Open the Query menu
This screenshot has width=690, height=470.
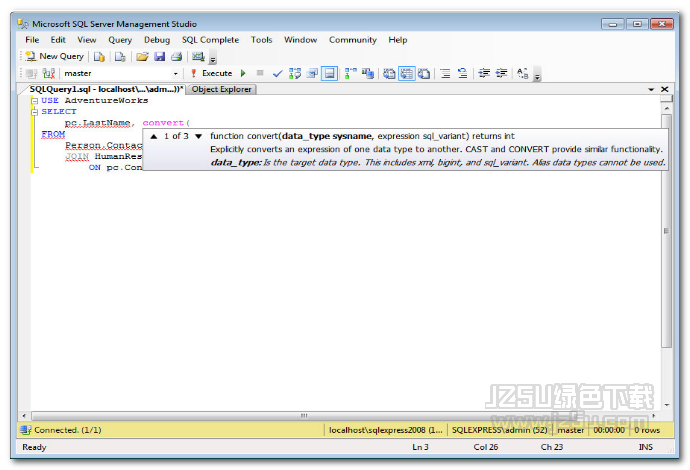coord(120,40)
